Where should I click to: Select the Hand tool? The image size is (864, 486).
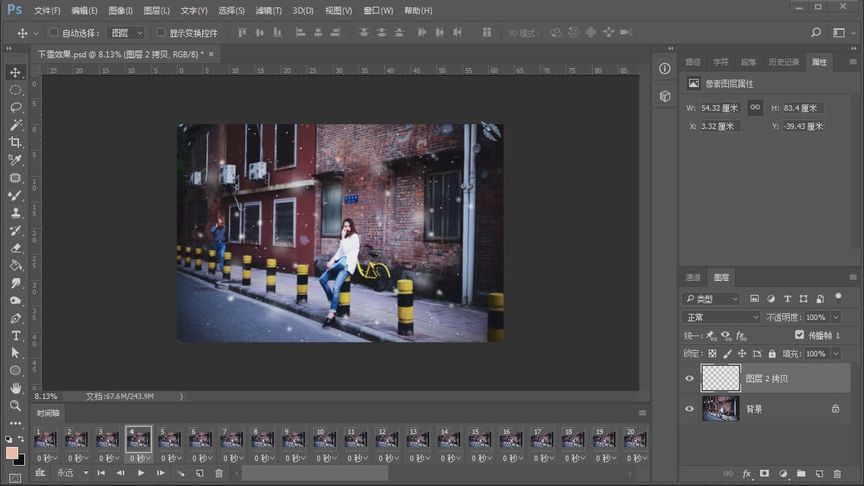pyautogui.click(x=15, y=387)
